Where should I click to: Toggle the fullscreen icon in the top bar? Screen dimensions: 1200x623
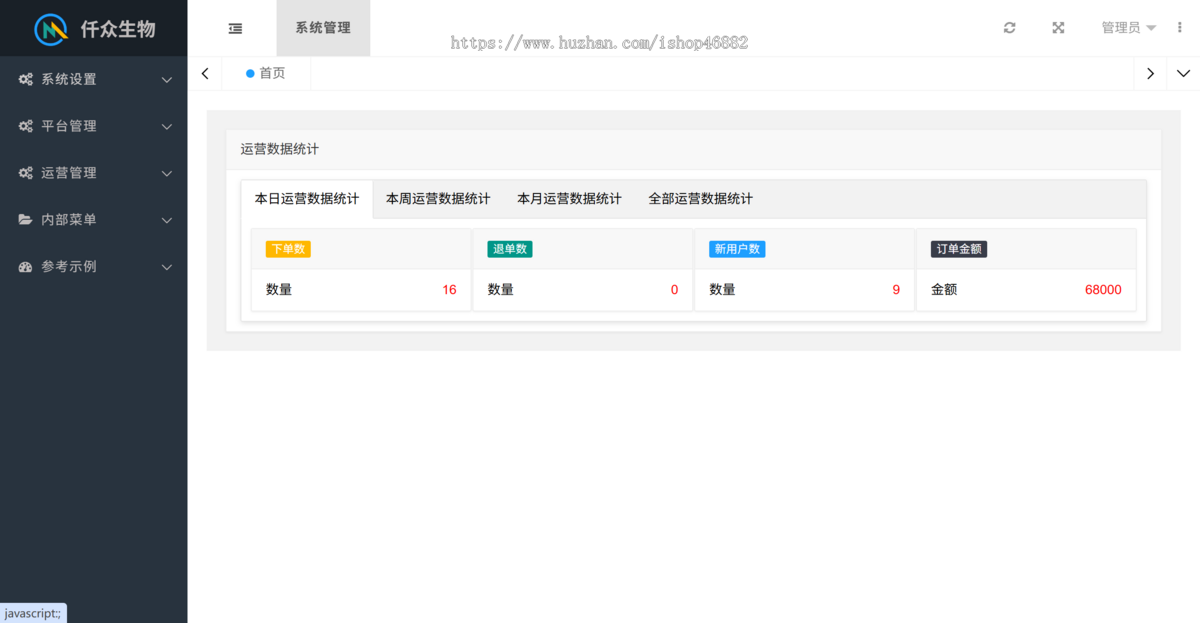pyautogui.click(x=1058, y=28)
